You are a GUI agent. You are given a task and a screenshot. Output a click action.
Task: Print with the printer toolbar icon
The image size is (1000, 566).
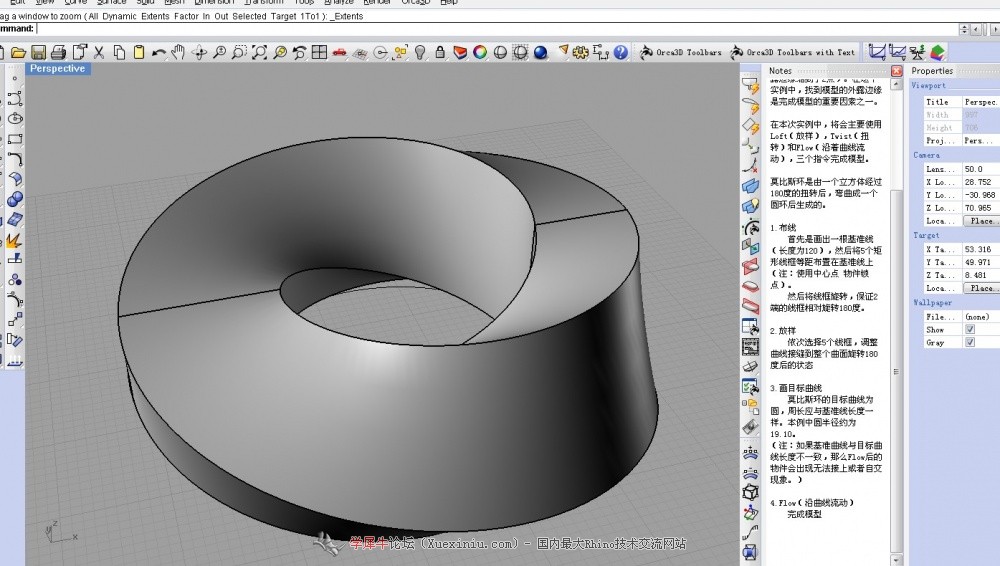pyautogui.click(x=59, y=52)
